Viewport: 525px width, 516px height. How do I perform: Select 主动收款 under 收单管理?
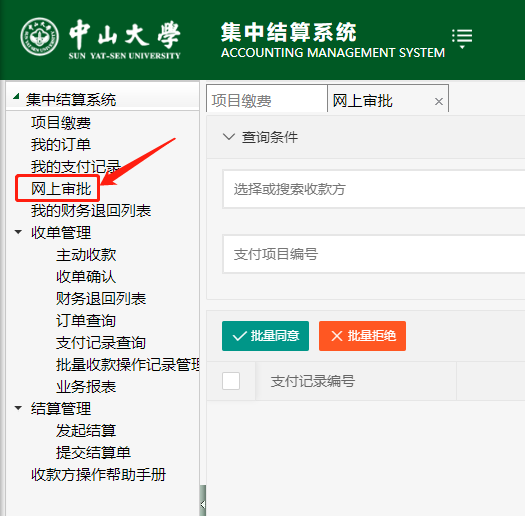pyautogui.click(x=86, y=255)
